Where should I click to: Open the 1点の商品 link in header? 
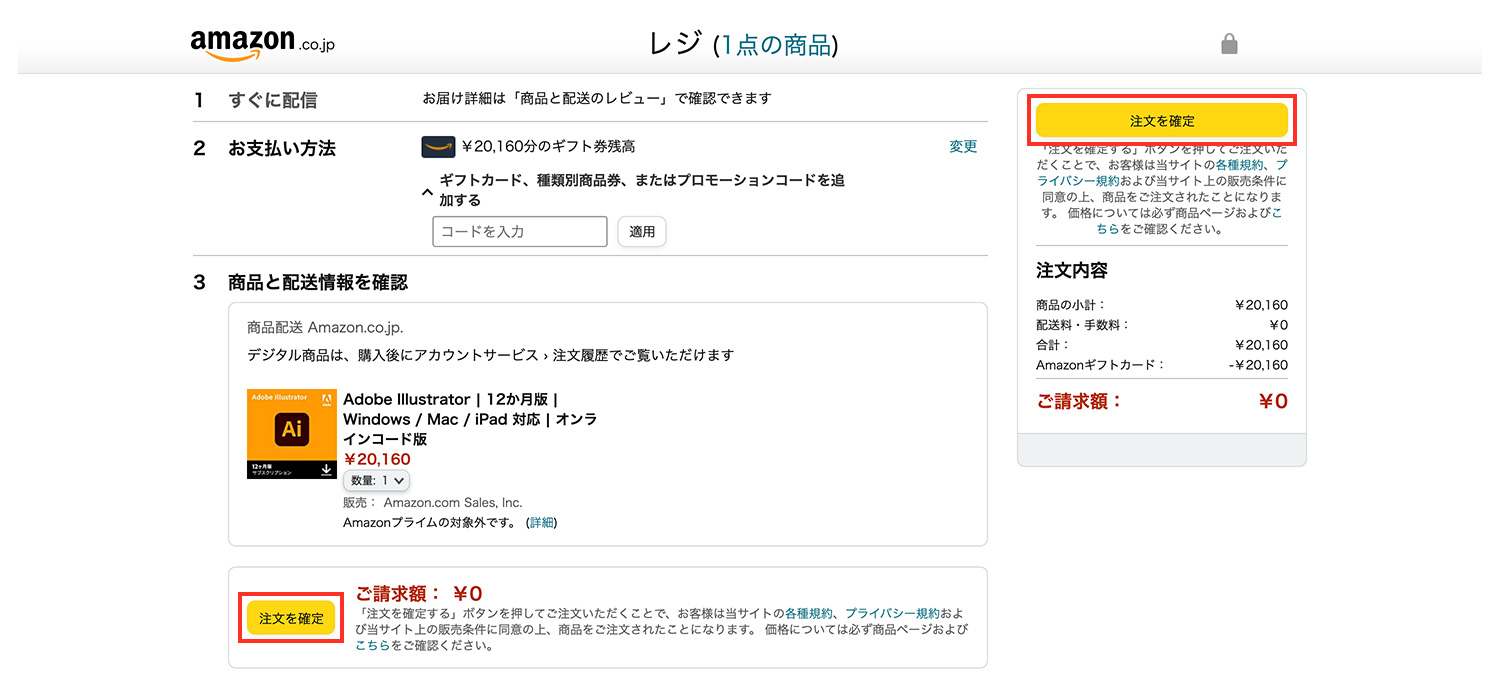click(x=776, y=45)
